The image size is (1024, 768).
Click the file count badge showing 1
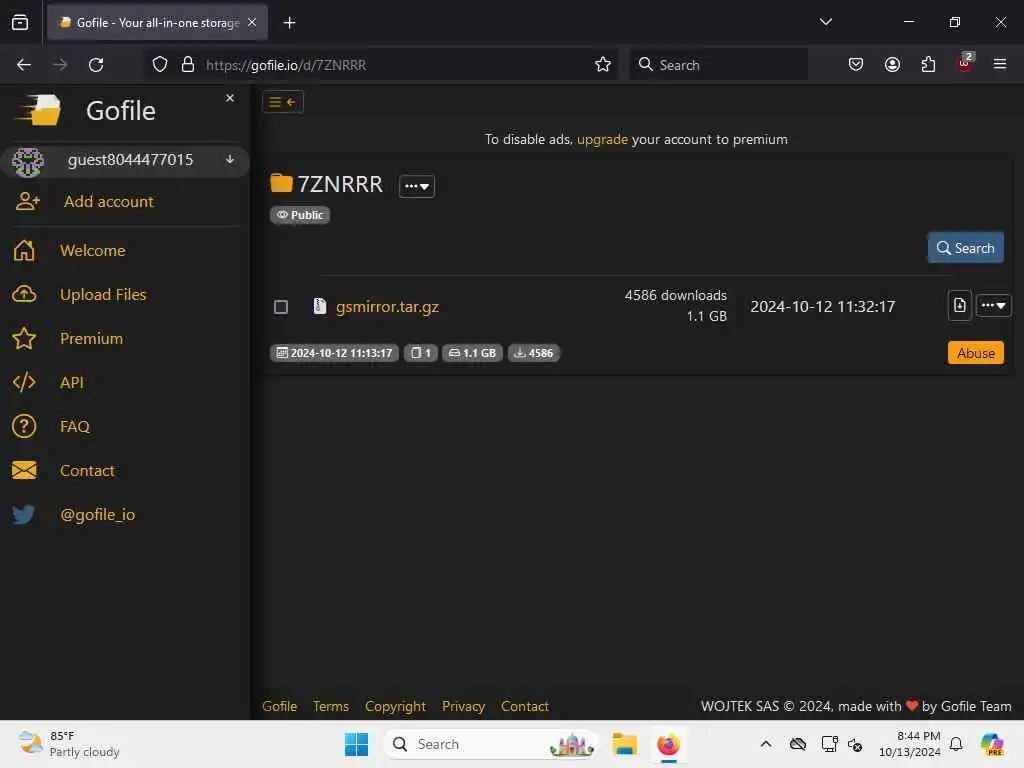pos(421,353)
